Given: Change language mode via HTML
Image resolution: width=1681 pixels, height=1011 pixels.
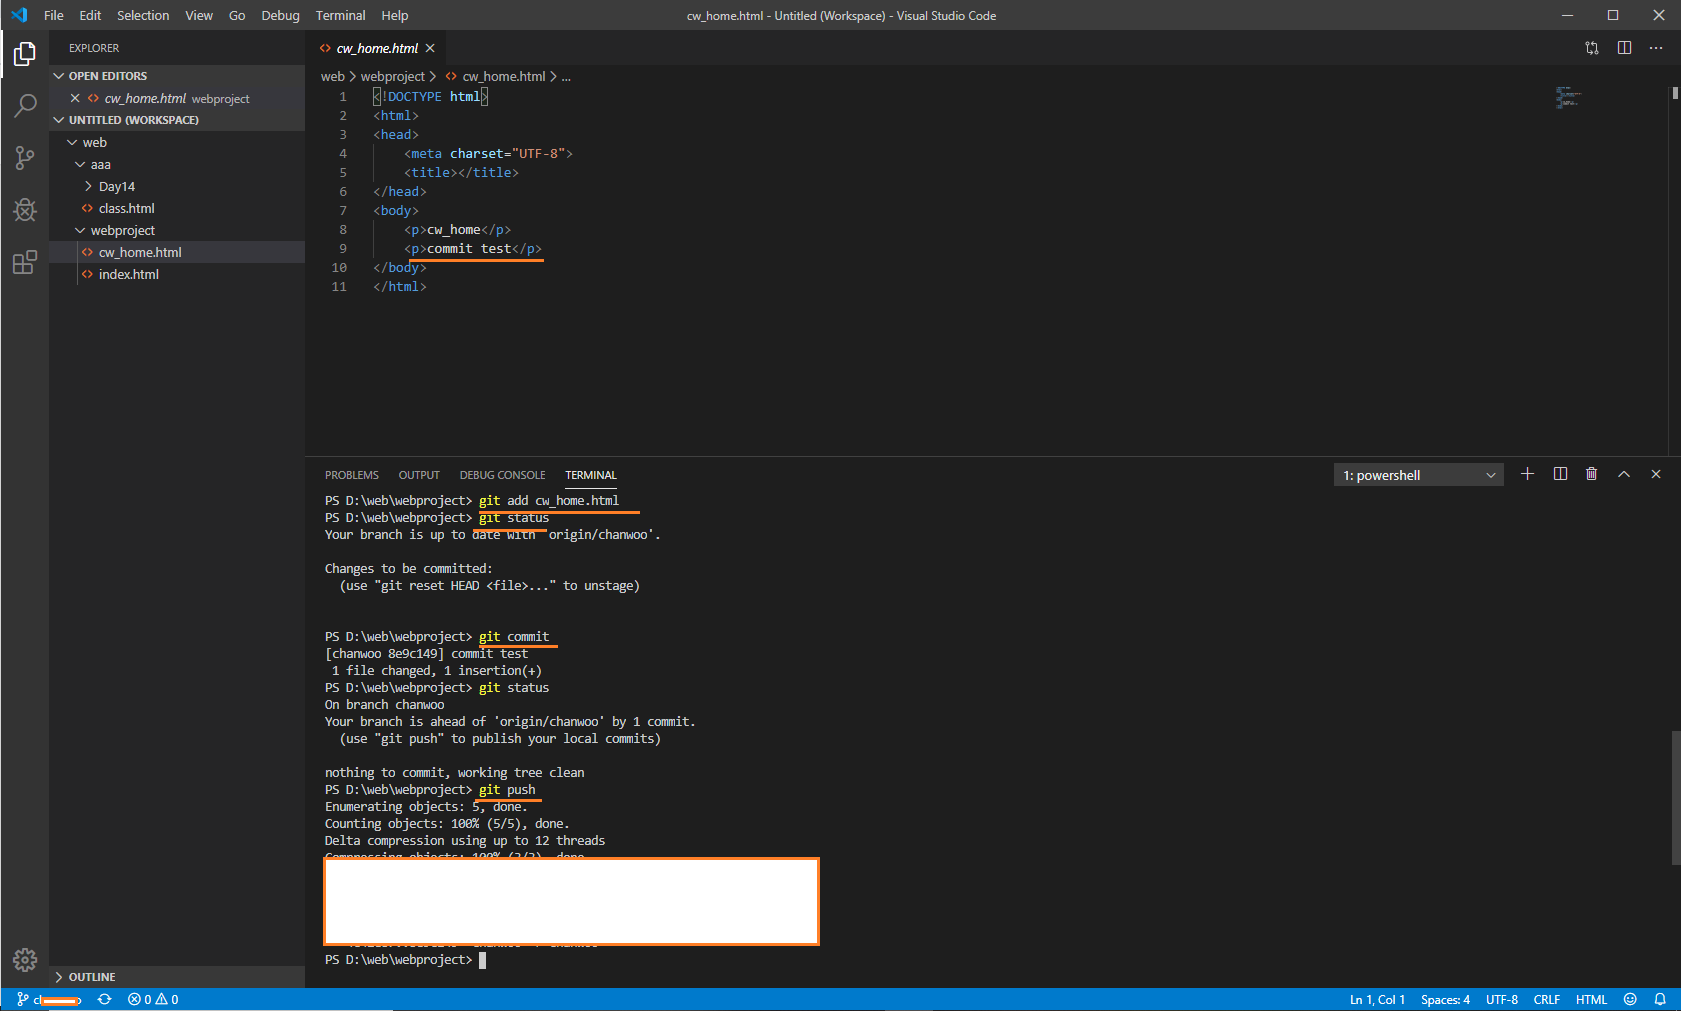Looking at the screenshot, I should click(x=1591, y=999).
